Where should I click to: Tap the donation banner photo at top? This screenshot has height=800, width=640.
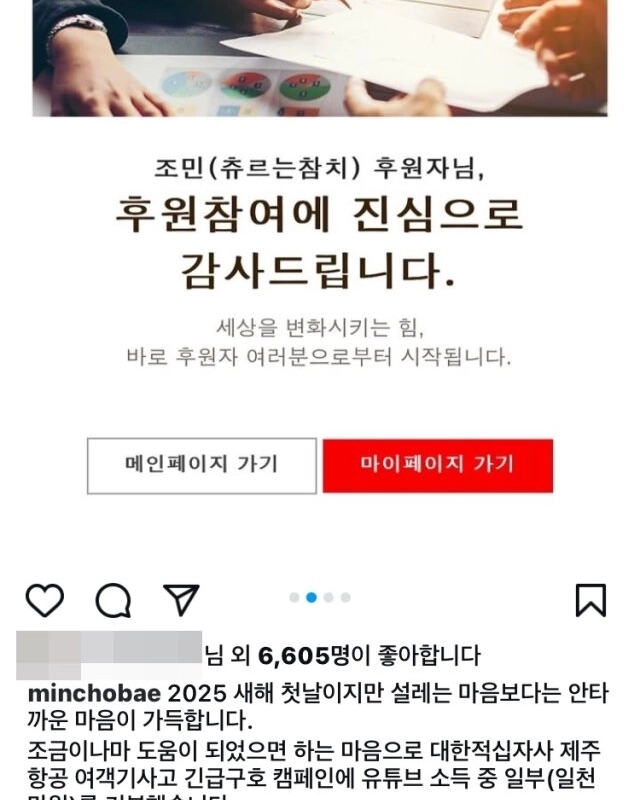pos(320,58)
